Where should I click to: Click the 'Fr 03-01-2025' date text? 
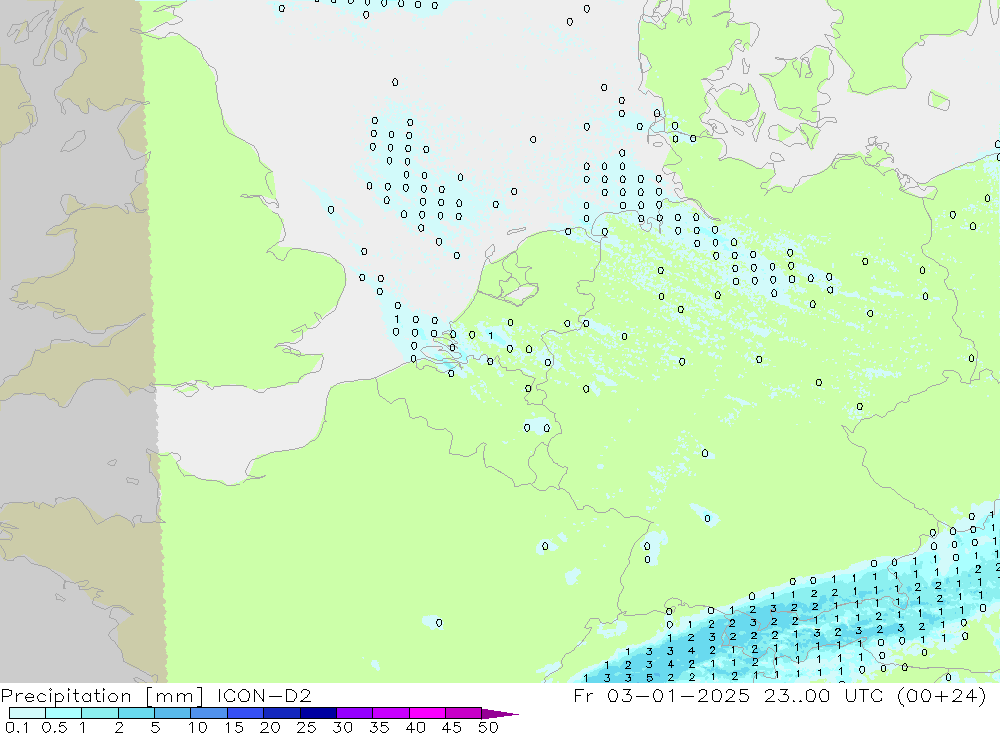661,695
